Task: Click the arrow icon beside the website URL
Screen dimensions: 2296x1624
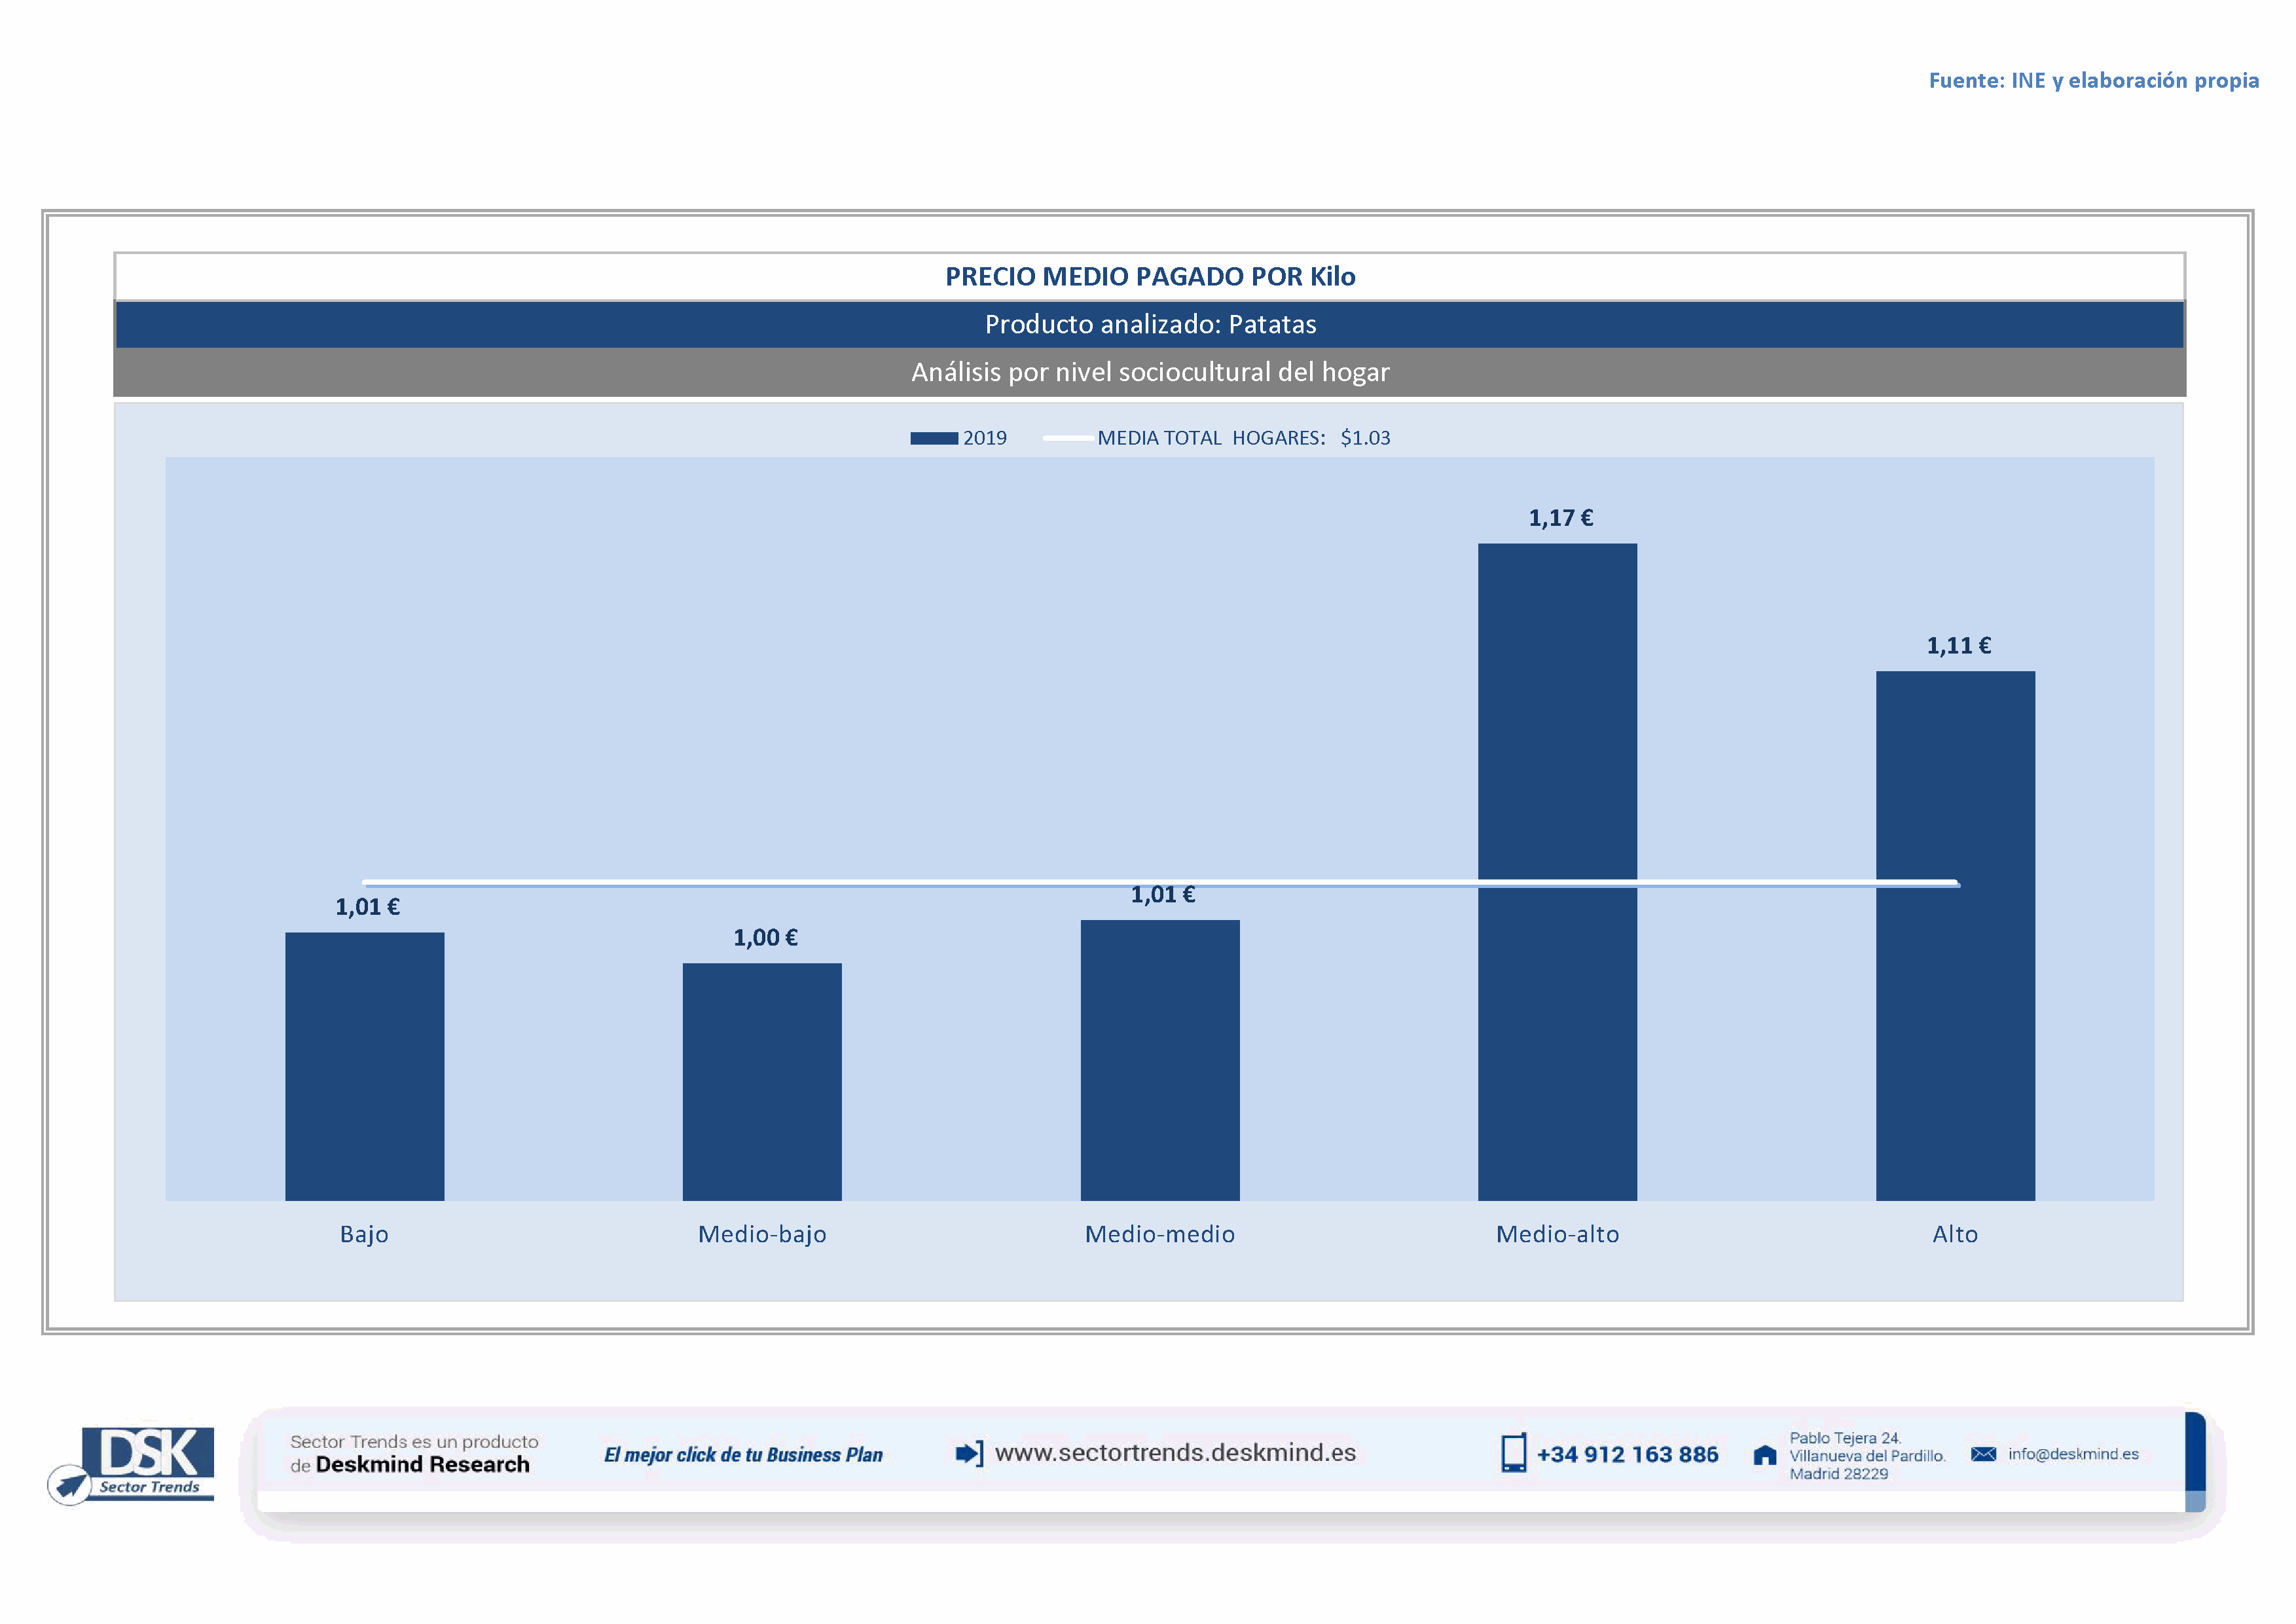Action: (x=968, y=1453)
